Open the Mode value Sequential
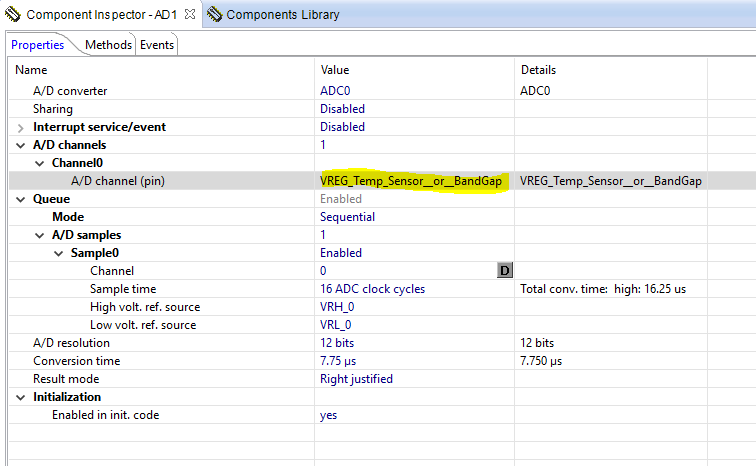The width and height of the screenshot is (756, 466). pos(347,217)
